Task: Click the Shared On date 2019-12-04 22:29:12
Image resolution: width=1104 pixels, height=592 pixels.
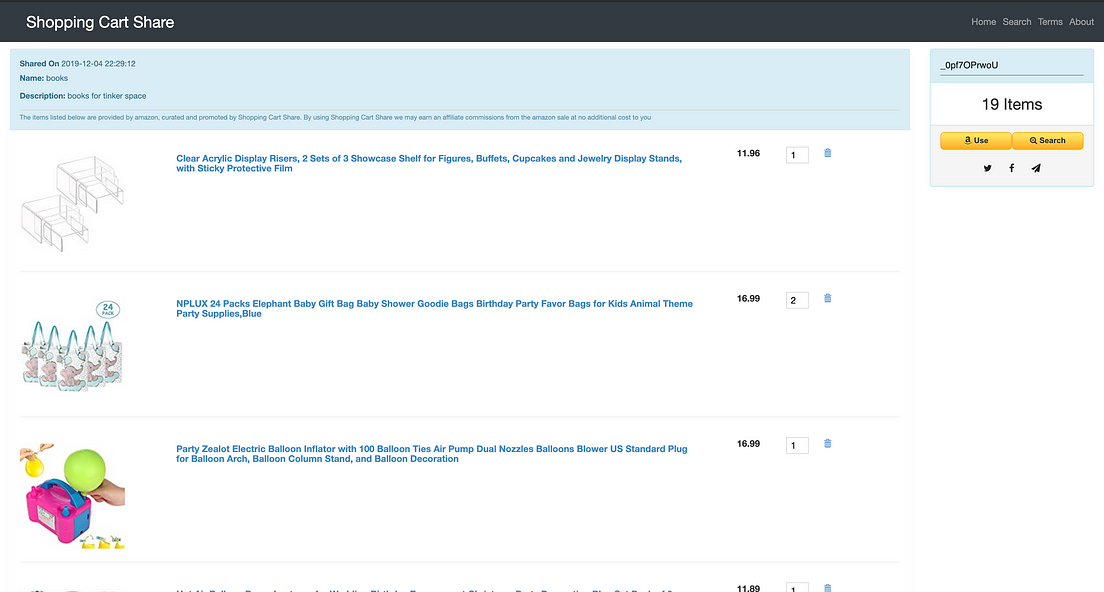Action: click(99, 63)
